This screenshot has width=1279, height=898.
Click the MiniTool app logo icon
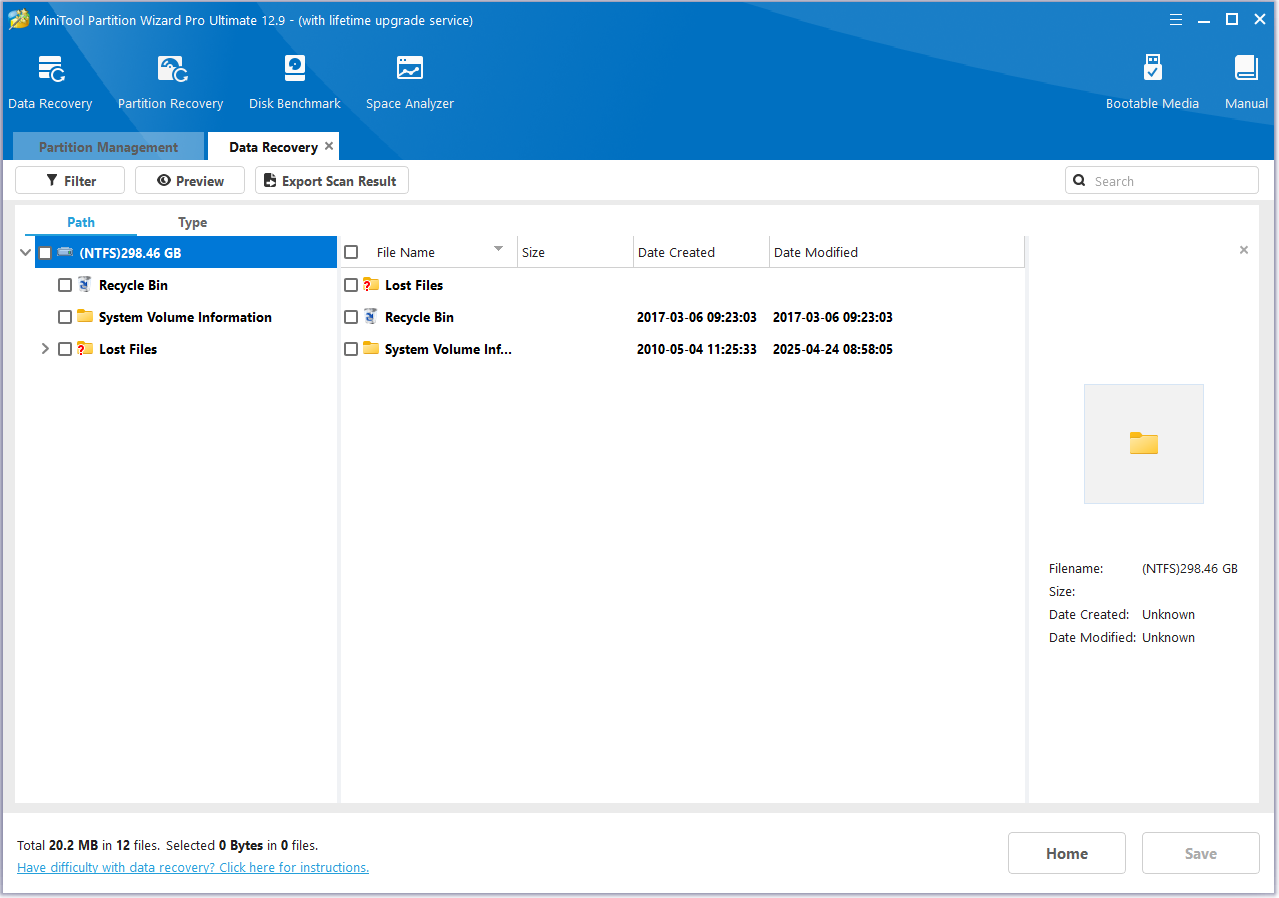(18, 20)
